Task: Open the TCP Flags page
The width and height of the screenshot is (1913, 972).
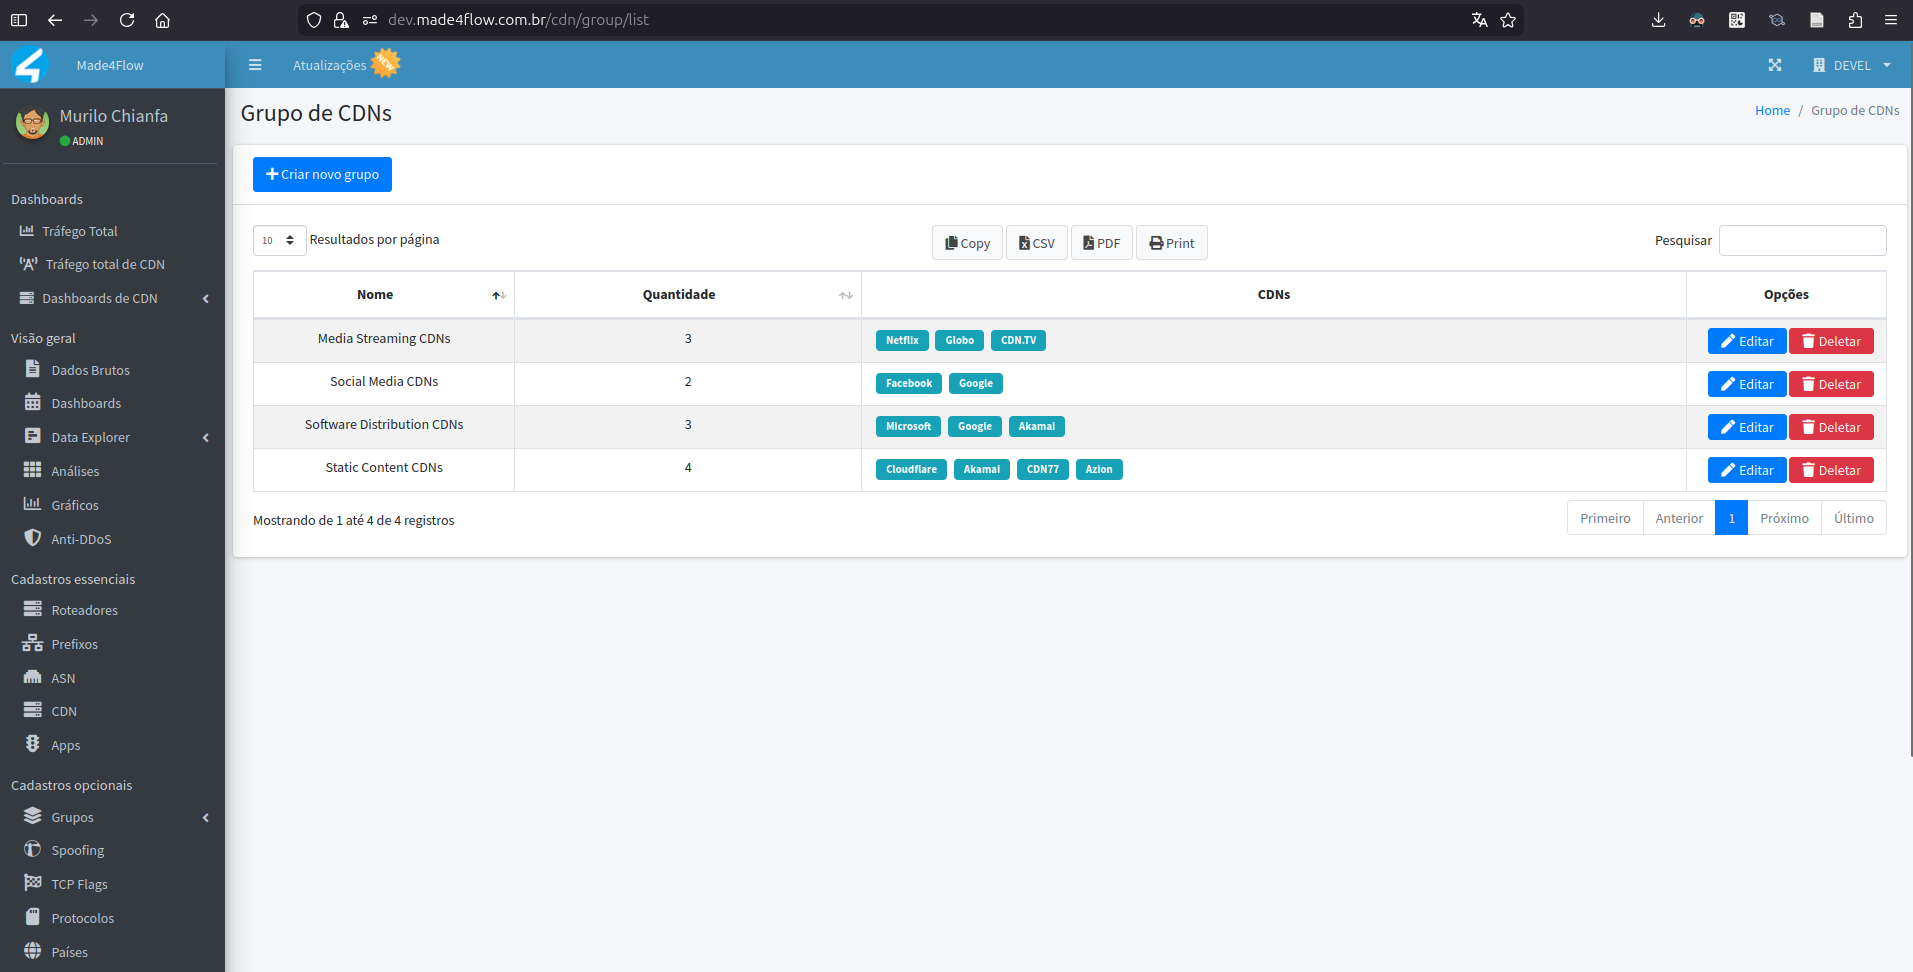Action: [79, 884]
